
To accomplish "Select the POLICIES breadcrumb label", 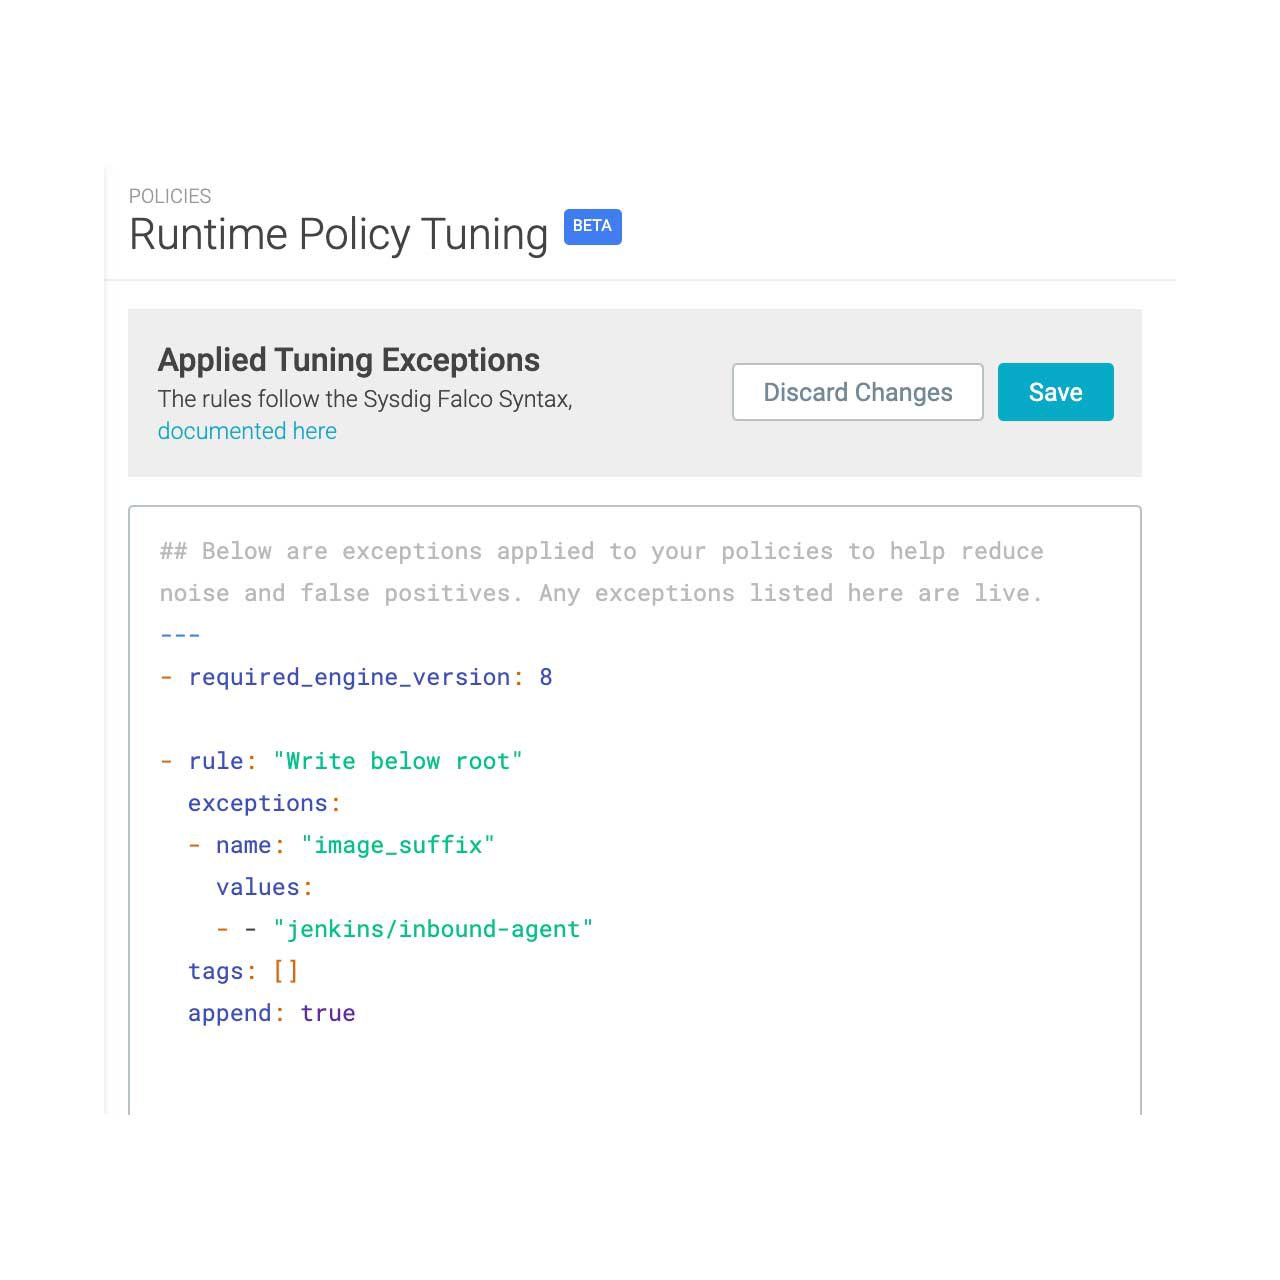I will click(170, 196).
